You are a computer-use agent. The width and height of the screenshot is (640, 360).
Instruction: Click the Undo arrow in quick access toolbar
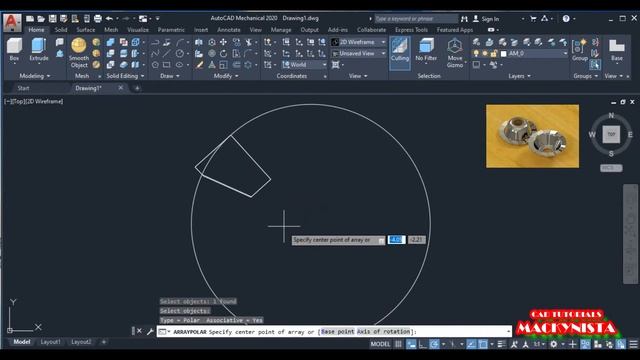point(109,18)
